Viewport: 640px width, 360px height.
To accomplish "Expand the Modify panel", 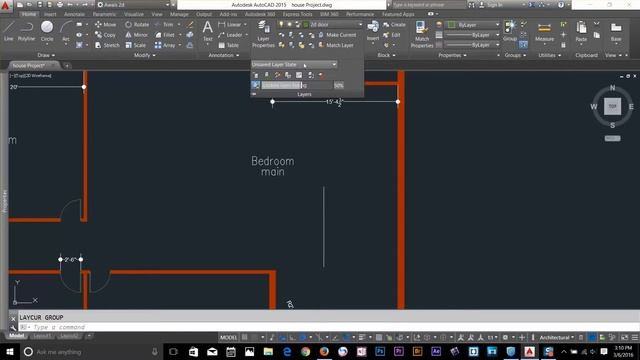I will coord(145,55).
